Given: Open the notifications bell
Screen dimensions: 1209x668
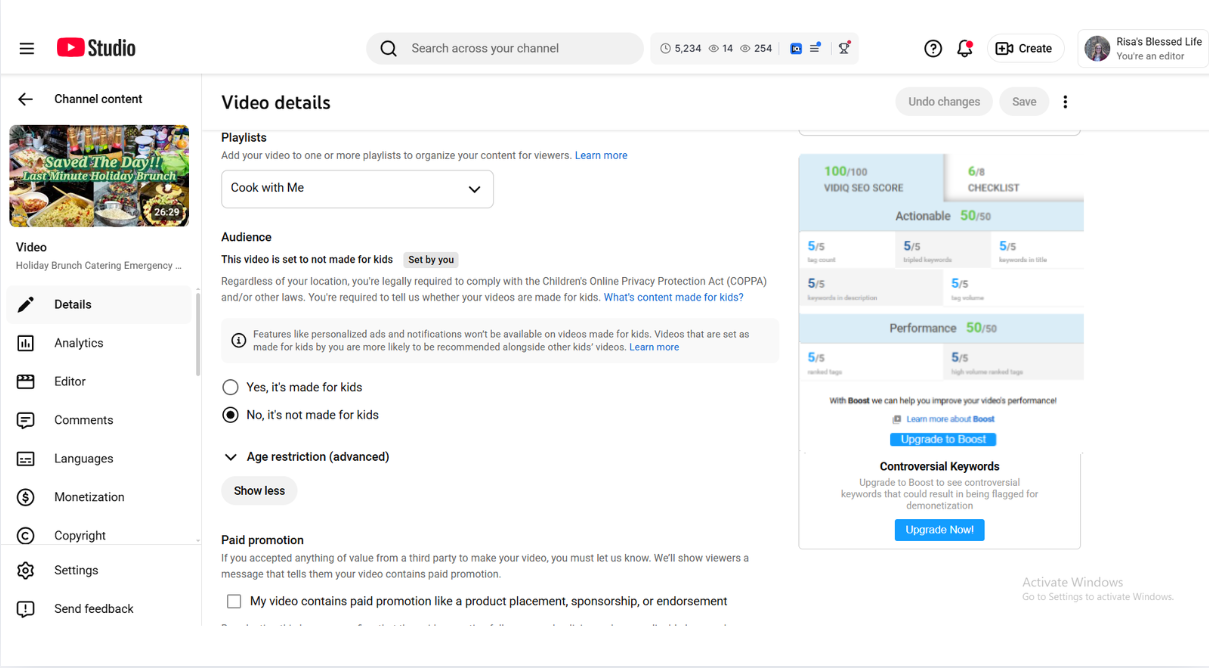Looking at the screenshot, I should click(965, 48).
